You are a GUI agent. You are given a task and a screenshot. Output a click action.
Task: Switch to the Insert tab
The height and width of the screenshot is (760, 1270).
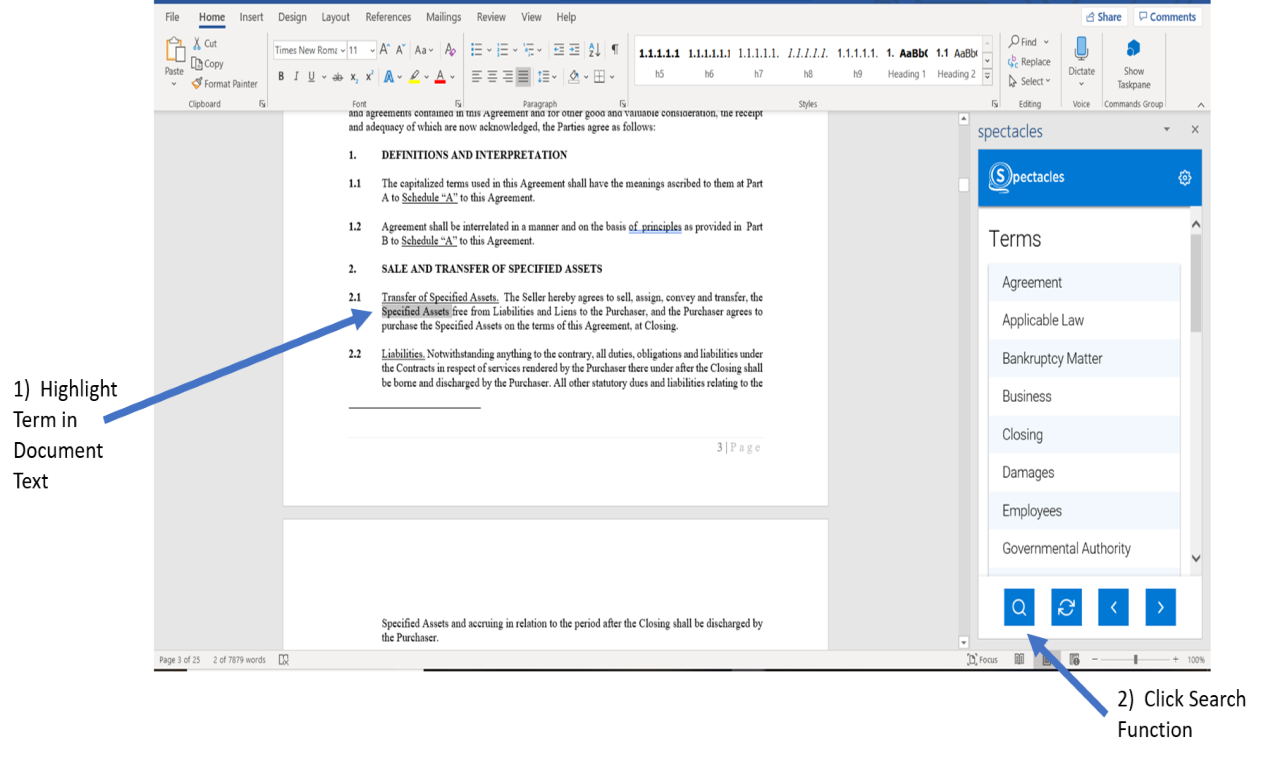[x=251, y=17]
